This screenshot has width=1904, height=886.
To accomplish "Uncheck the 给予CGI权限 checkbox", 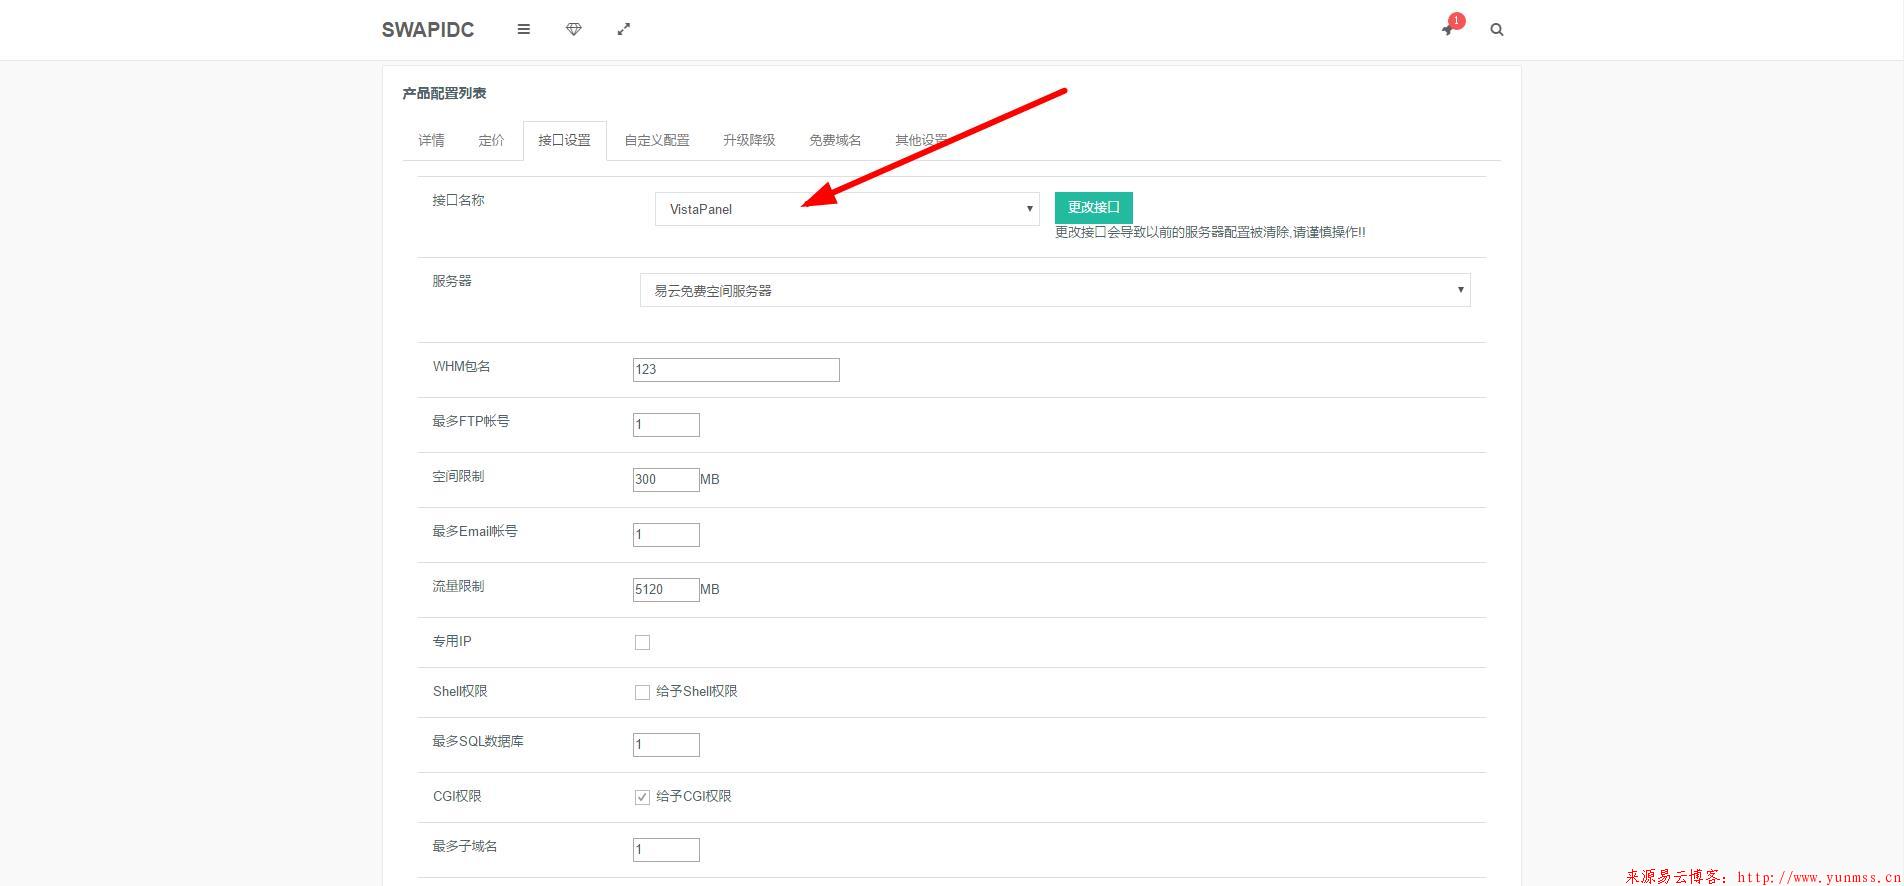I will tap(642, 797).
